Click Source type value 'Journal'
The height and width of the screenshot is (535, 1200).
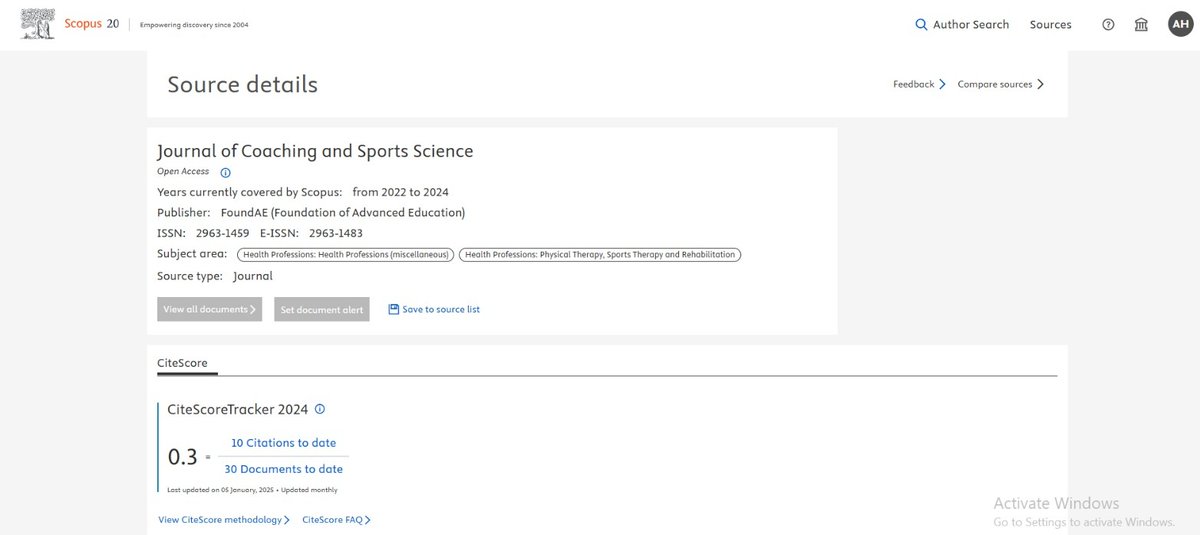pyautogui.click(x=253, y=275)
